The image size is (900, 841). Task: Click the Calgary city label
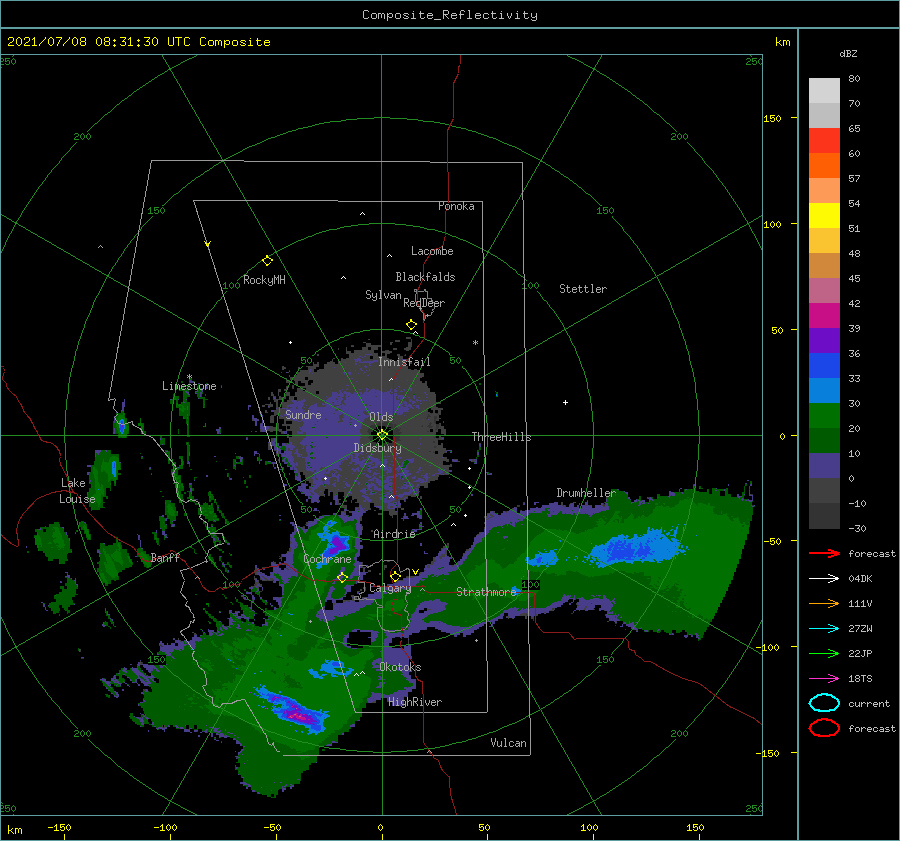390,588
